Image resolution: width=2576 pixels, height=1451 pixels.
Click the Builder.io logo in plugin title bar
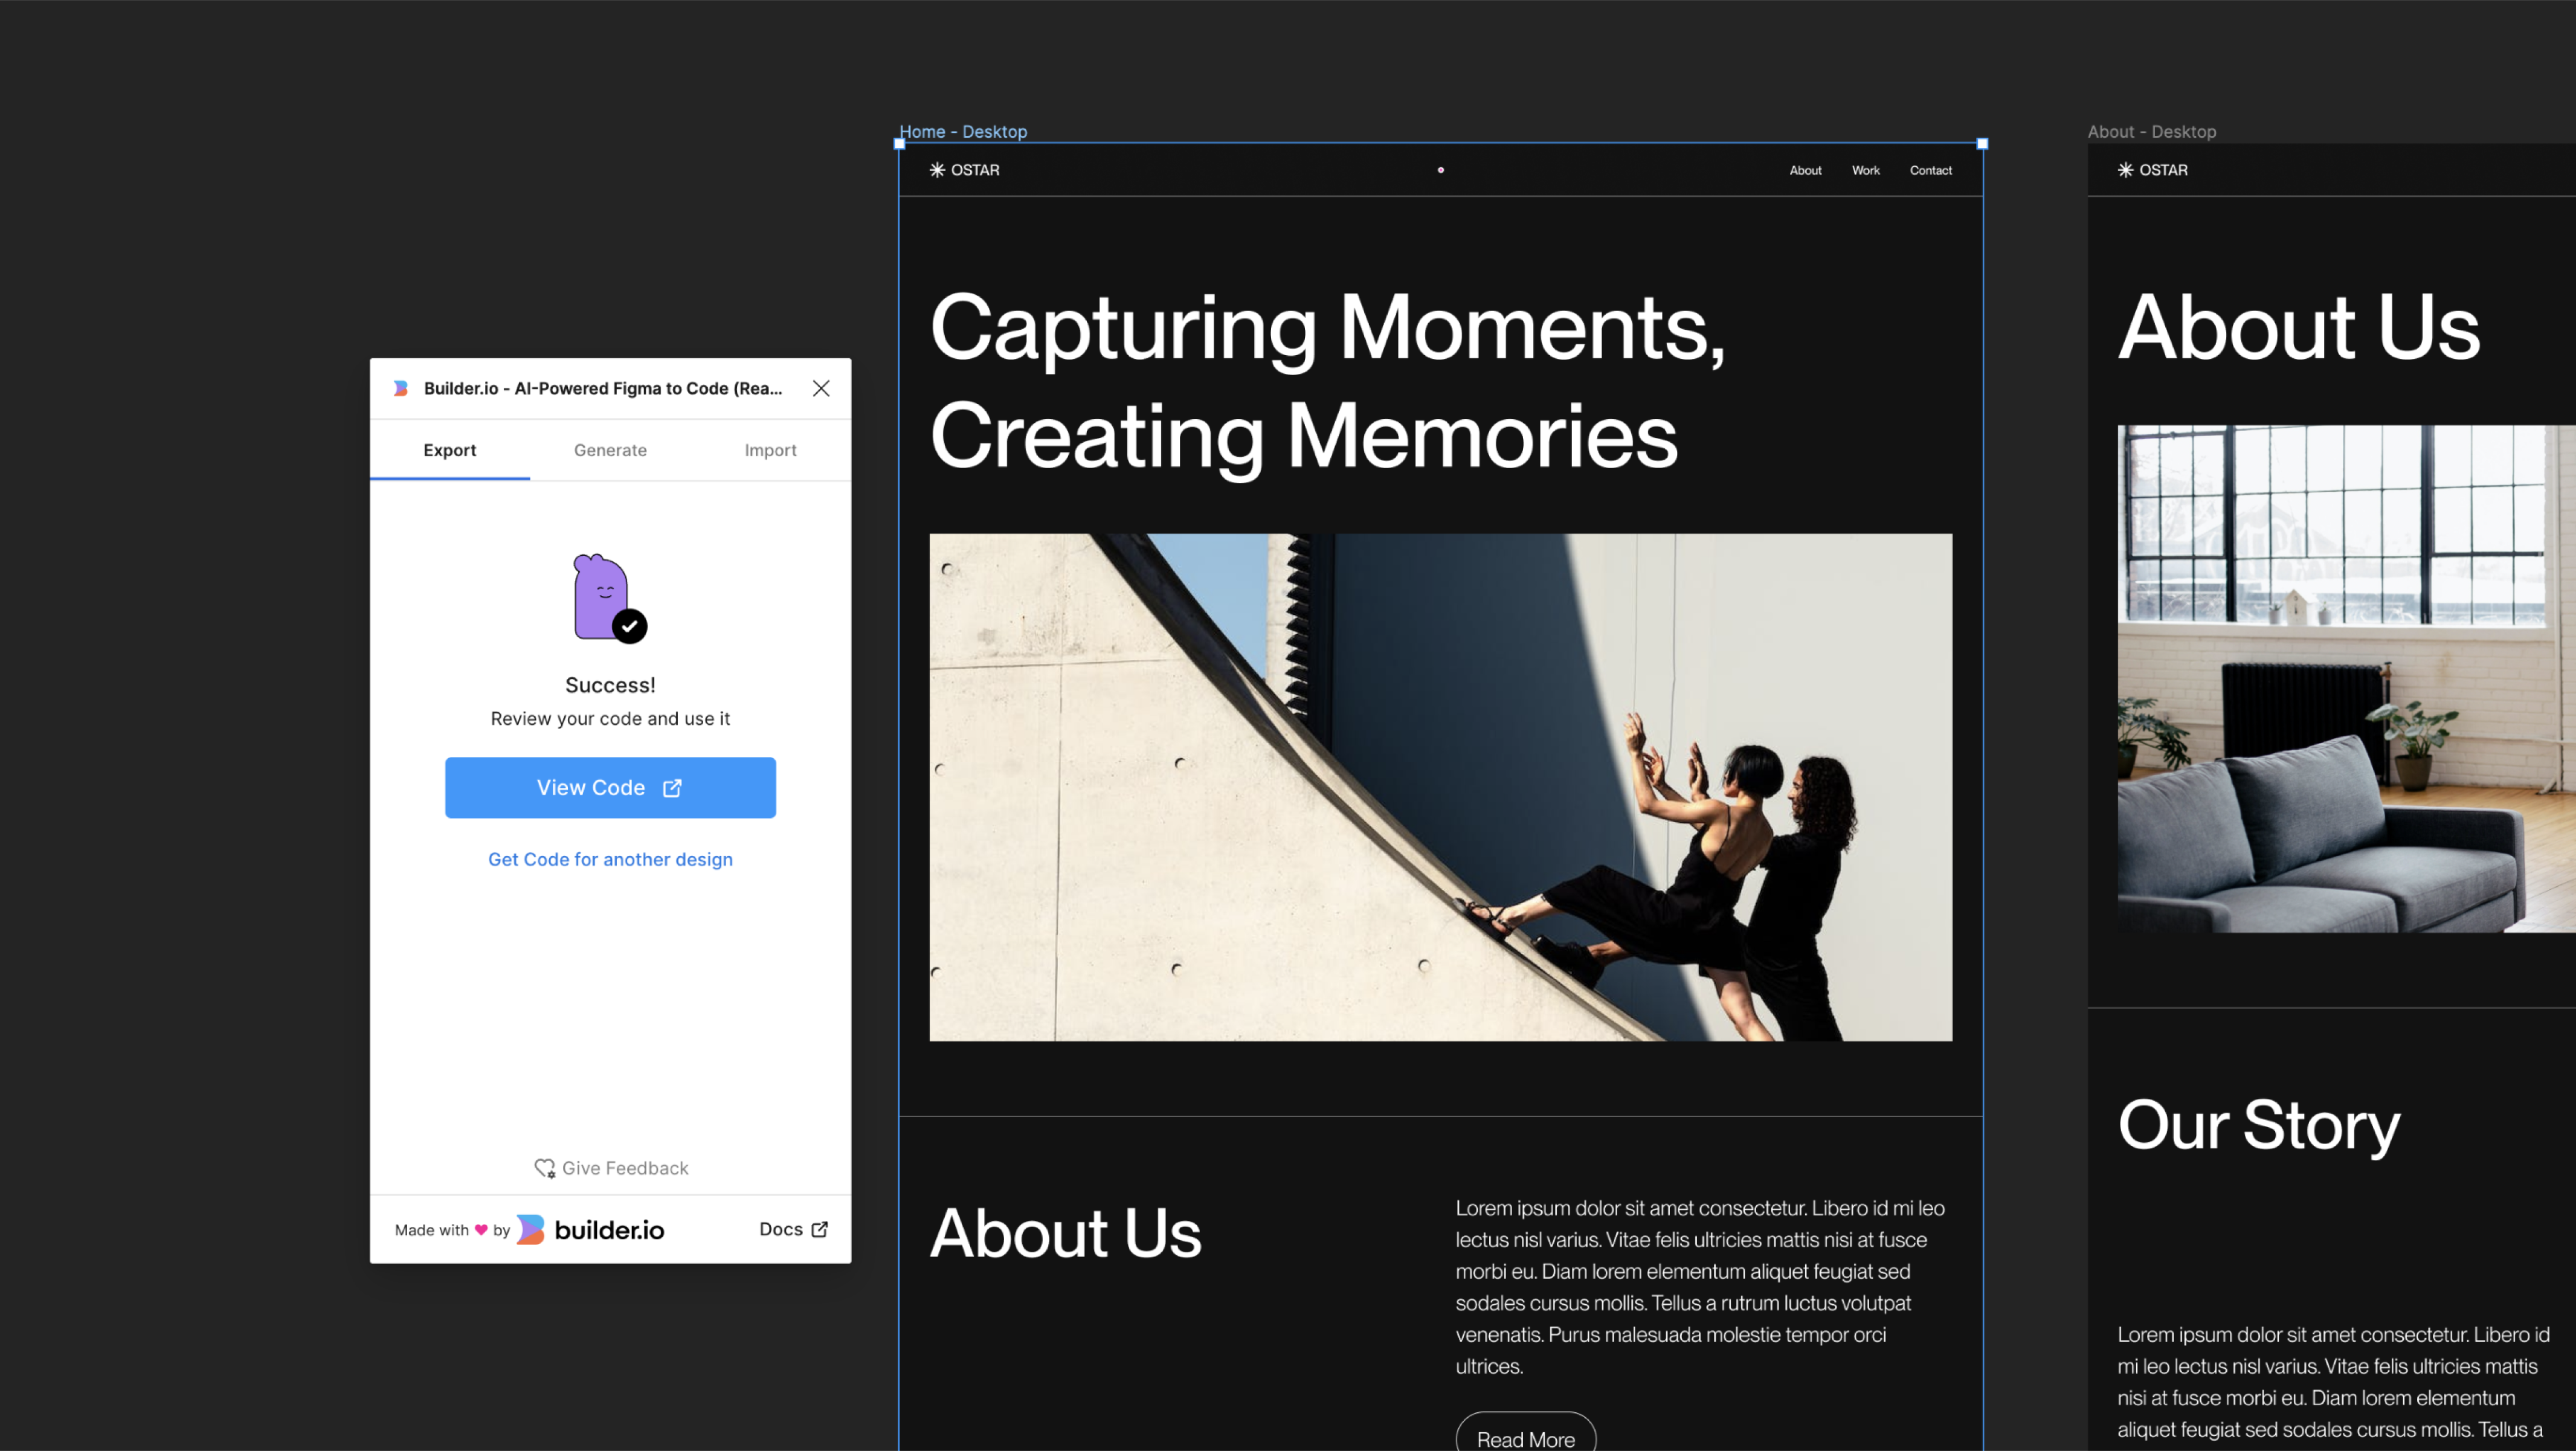tap(401, 388)
